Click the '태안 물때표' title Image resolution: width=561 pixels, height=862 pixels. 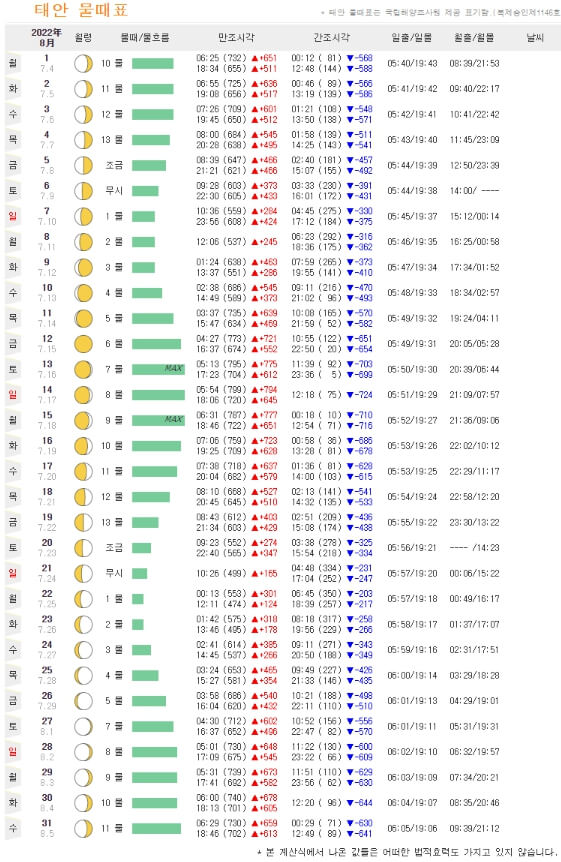tap(81, 10)
